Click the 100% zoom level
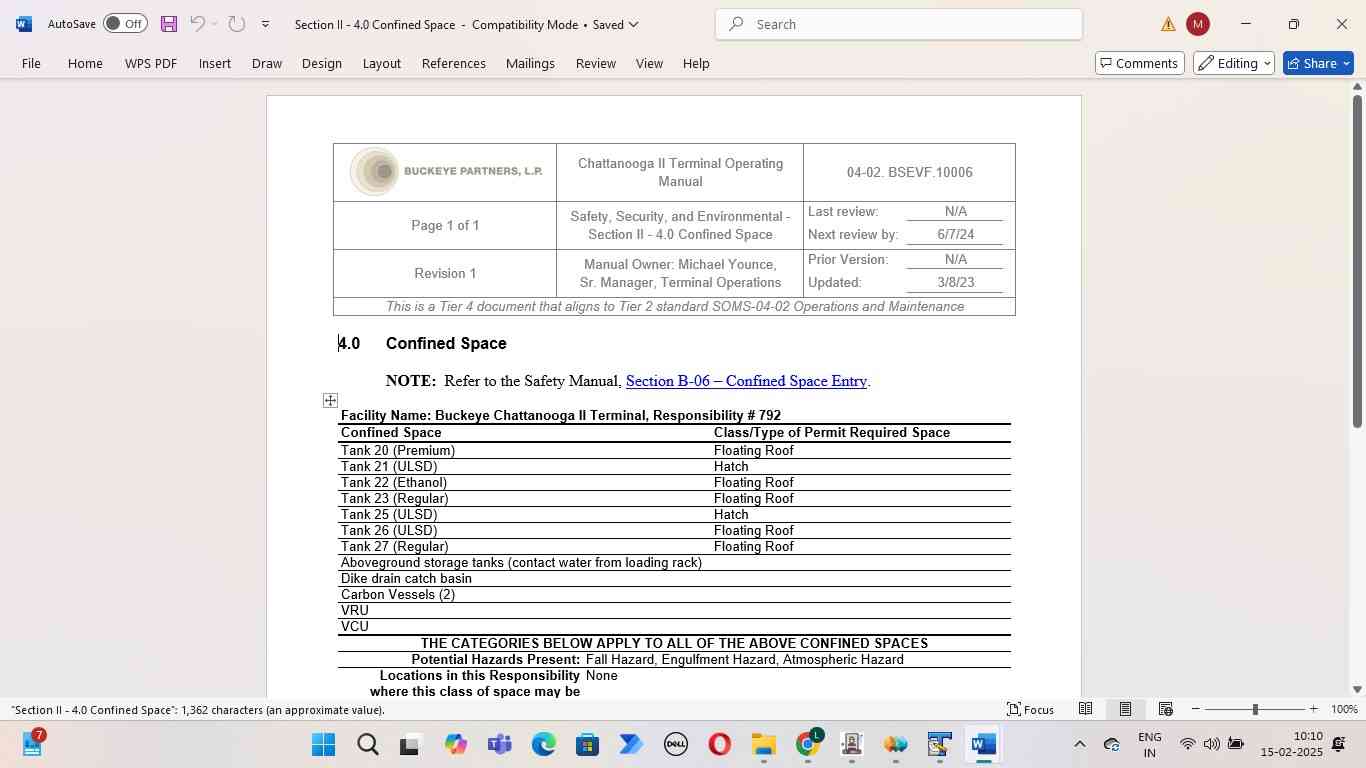1366x768 pixels. pos(1344,709)
